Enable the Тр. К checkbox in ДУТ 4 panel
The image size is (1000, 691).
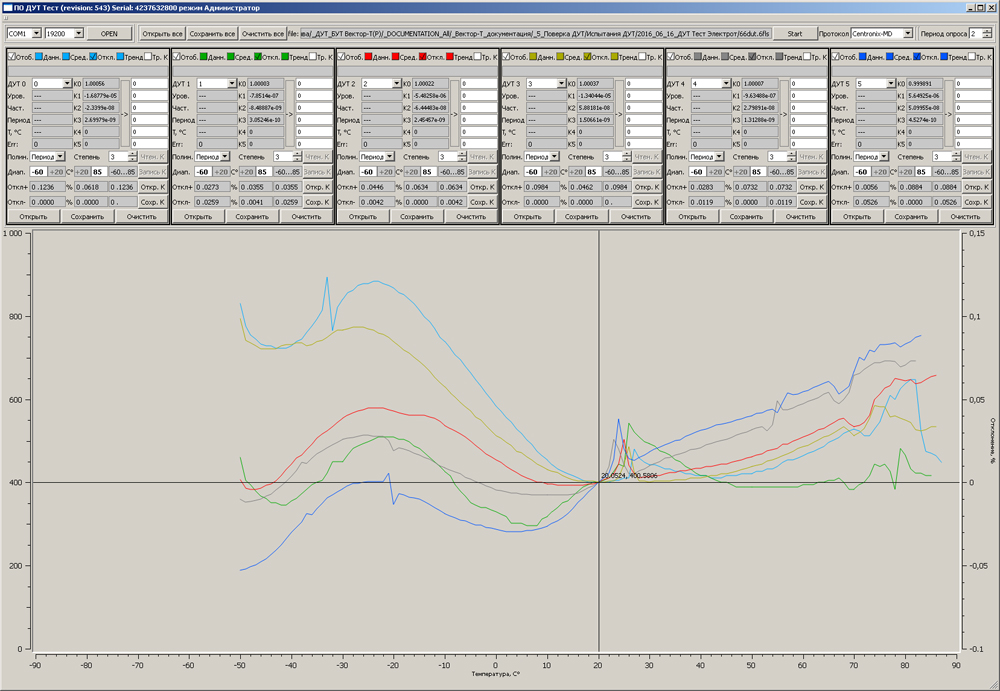[x=806, y=57]
